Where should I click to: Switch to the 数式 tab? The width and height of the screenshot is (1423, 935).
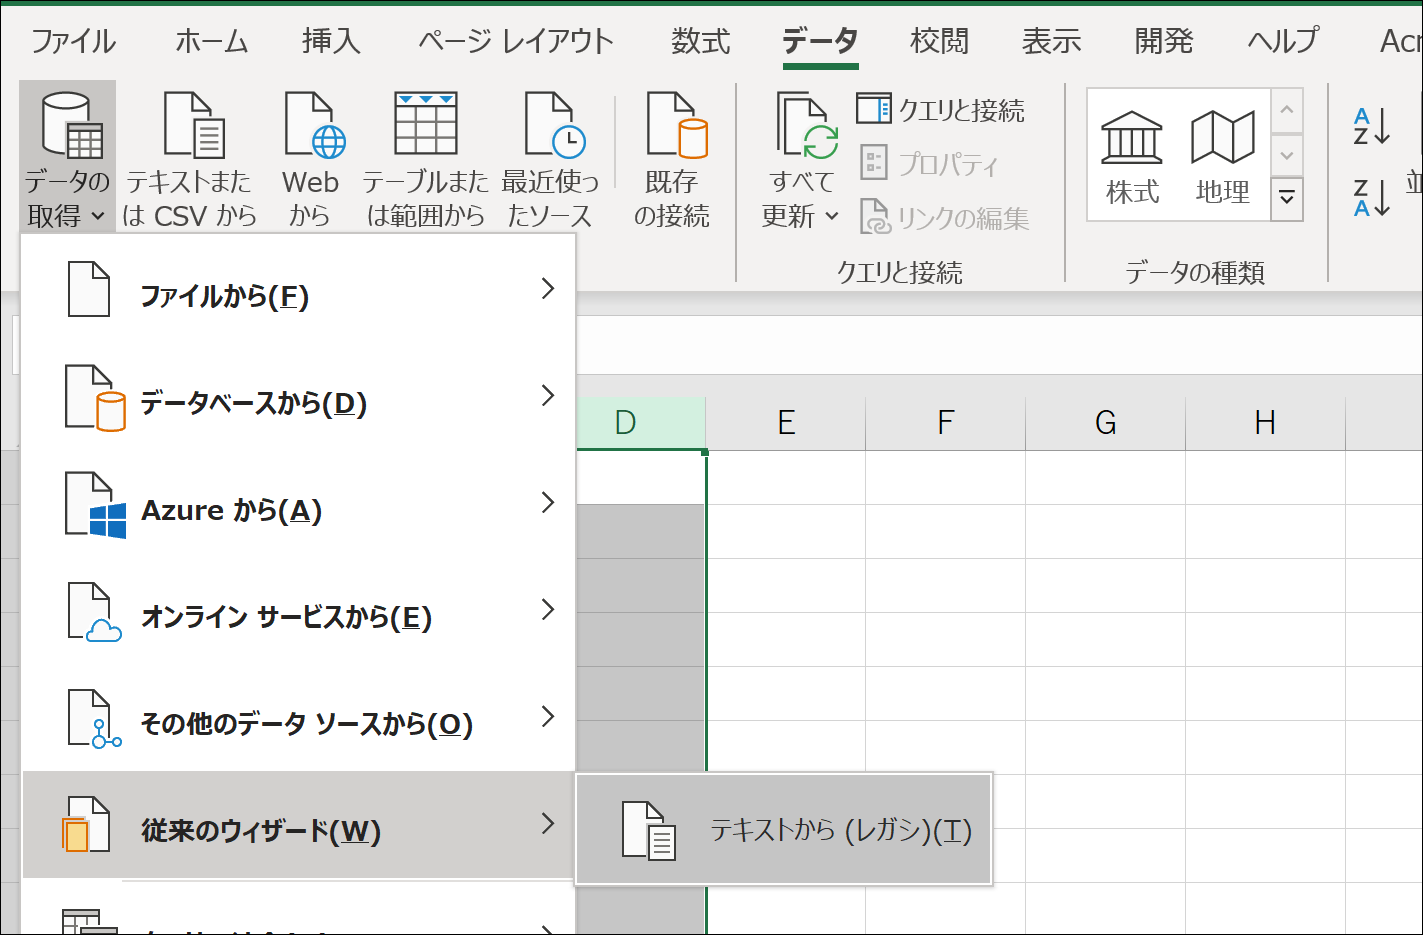pos(701,41)
